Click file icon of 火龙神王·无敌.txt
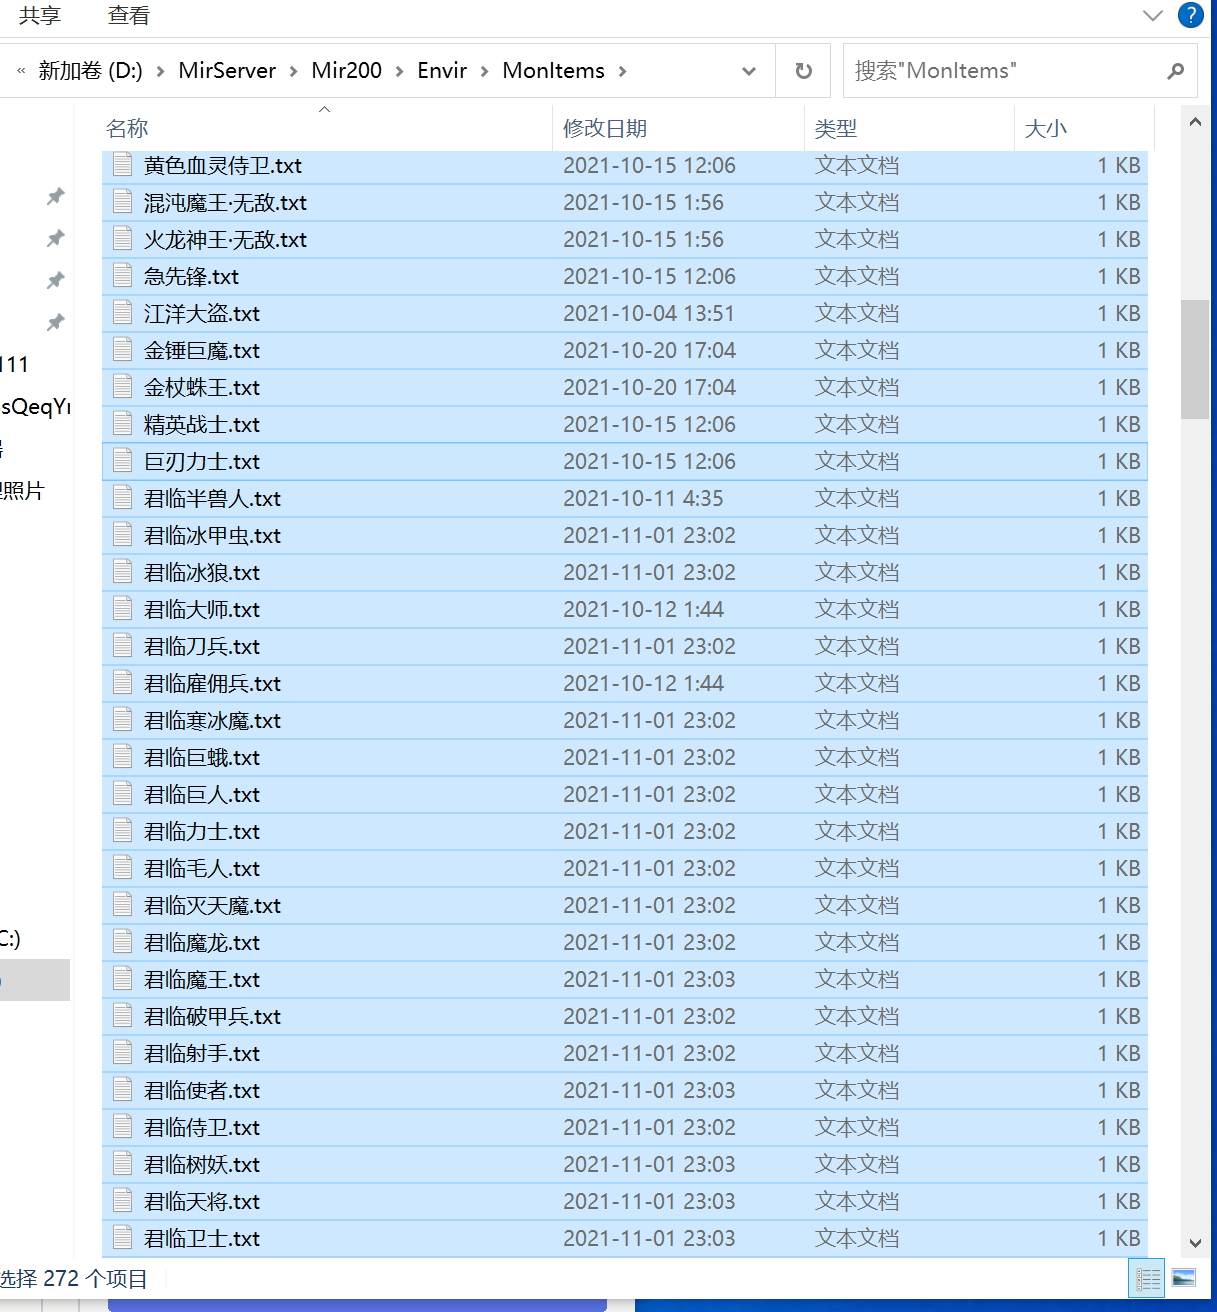1217x1312 pixels. [122, 238]
